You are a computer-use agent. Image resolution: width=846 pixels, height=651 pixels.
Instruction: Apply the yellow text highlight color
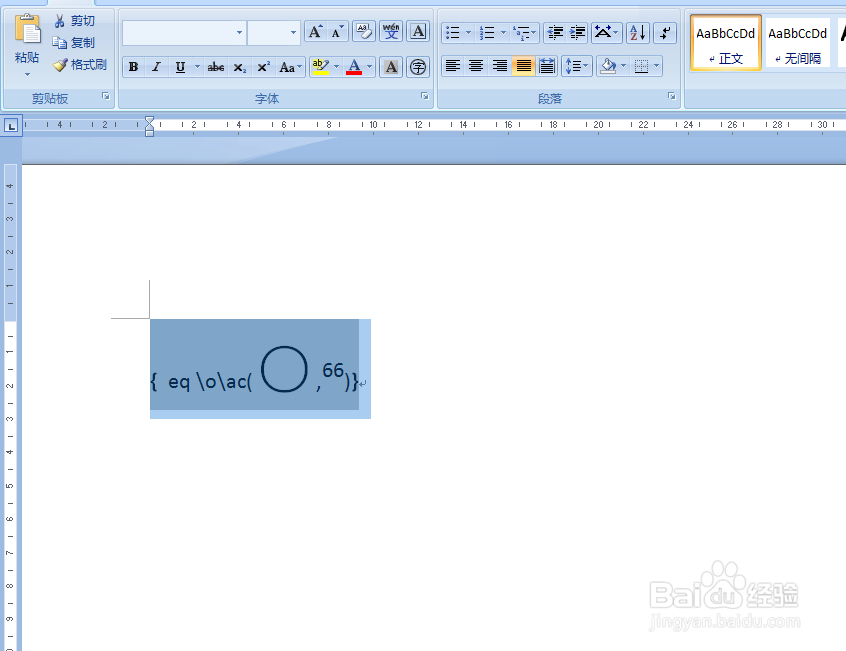(x=320, y=67)
